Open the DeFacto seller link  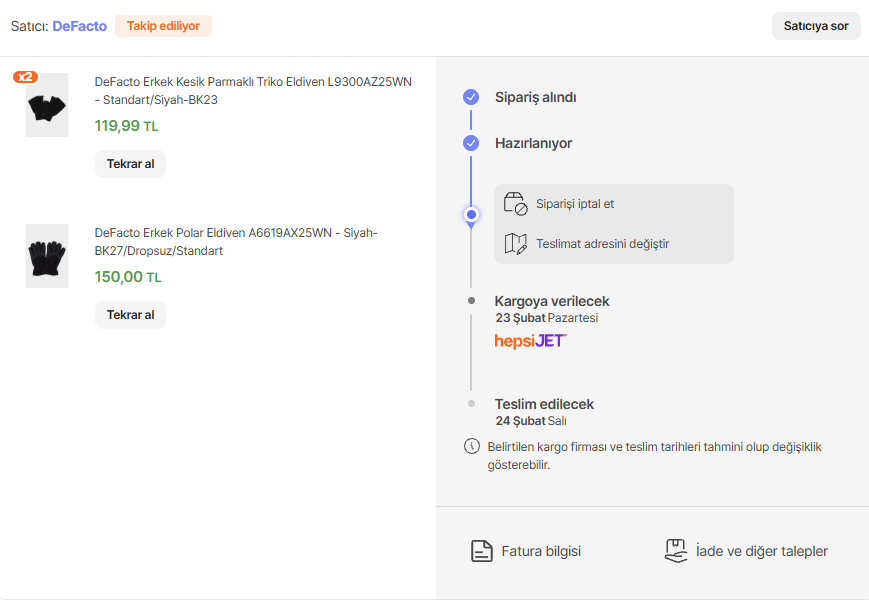pos(79,26)
